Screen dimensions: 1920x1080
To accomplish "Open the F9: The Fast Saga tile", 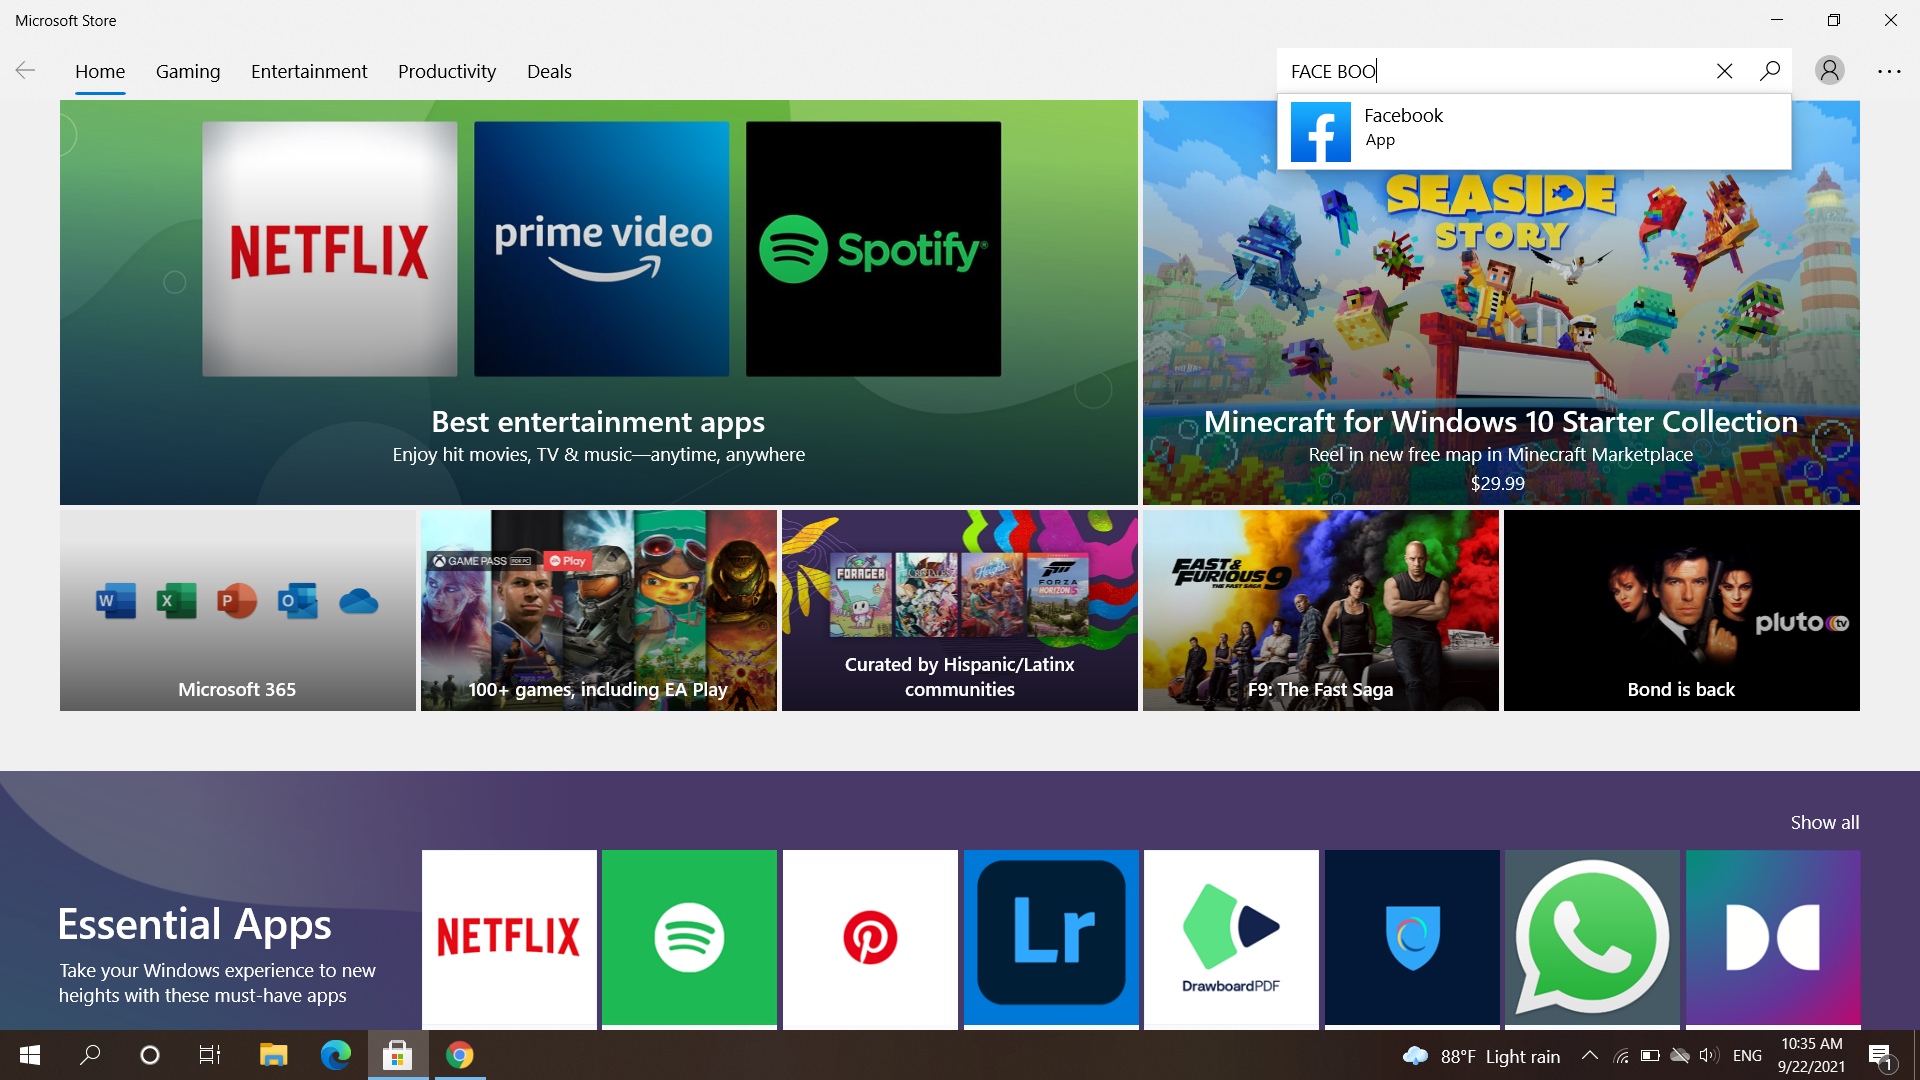I will [1320, 610].
